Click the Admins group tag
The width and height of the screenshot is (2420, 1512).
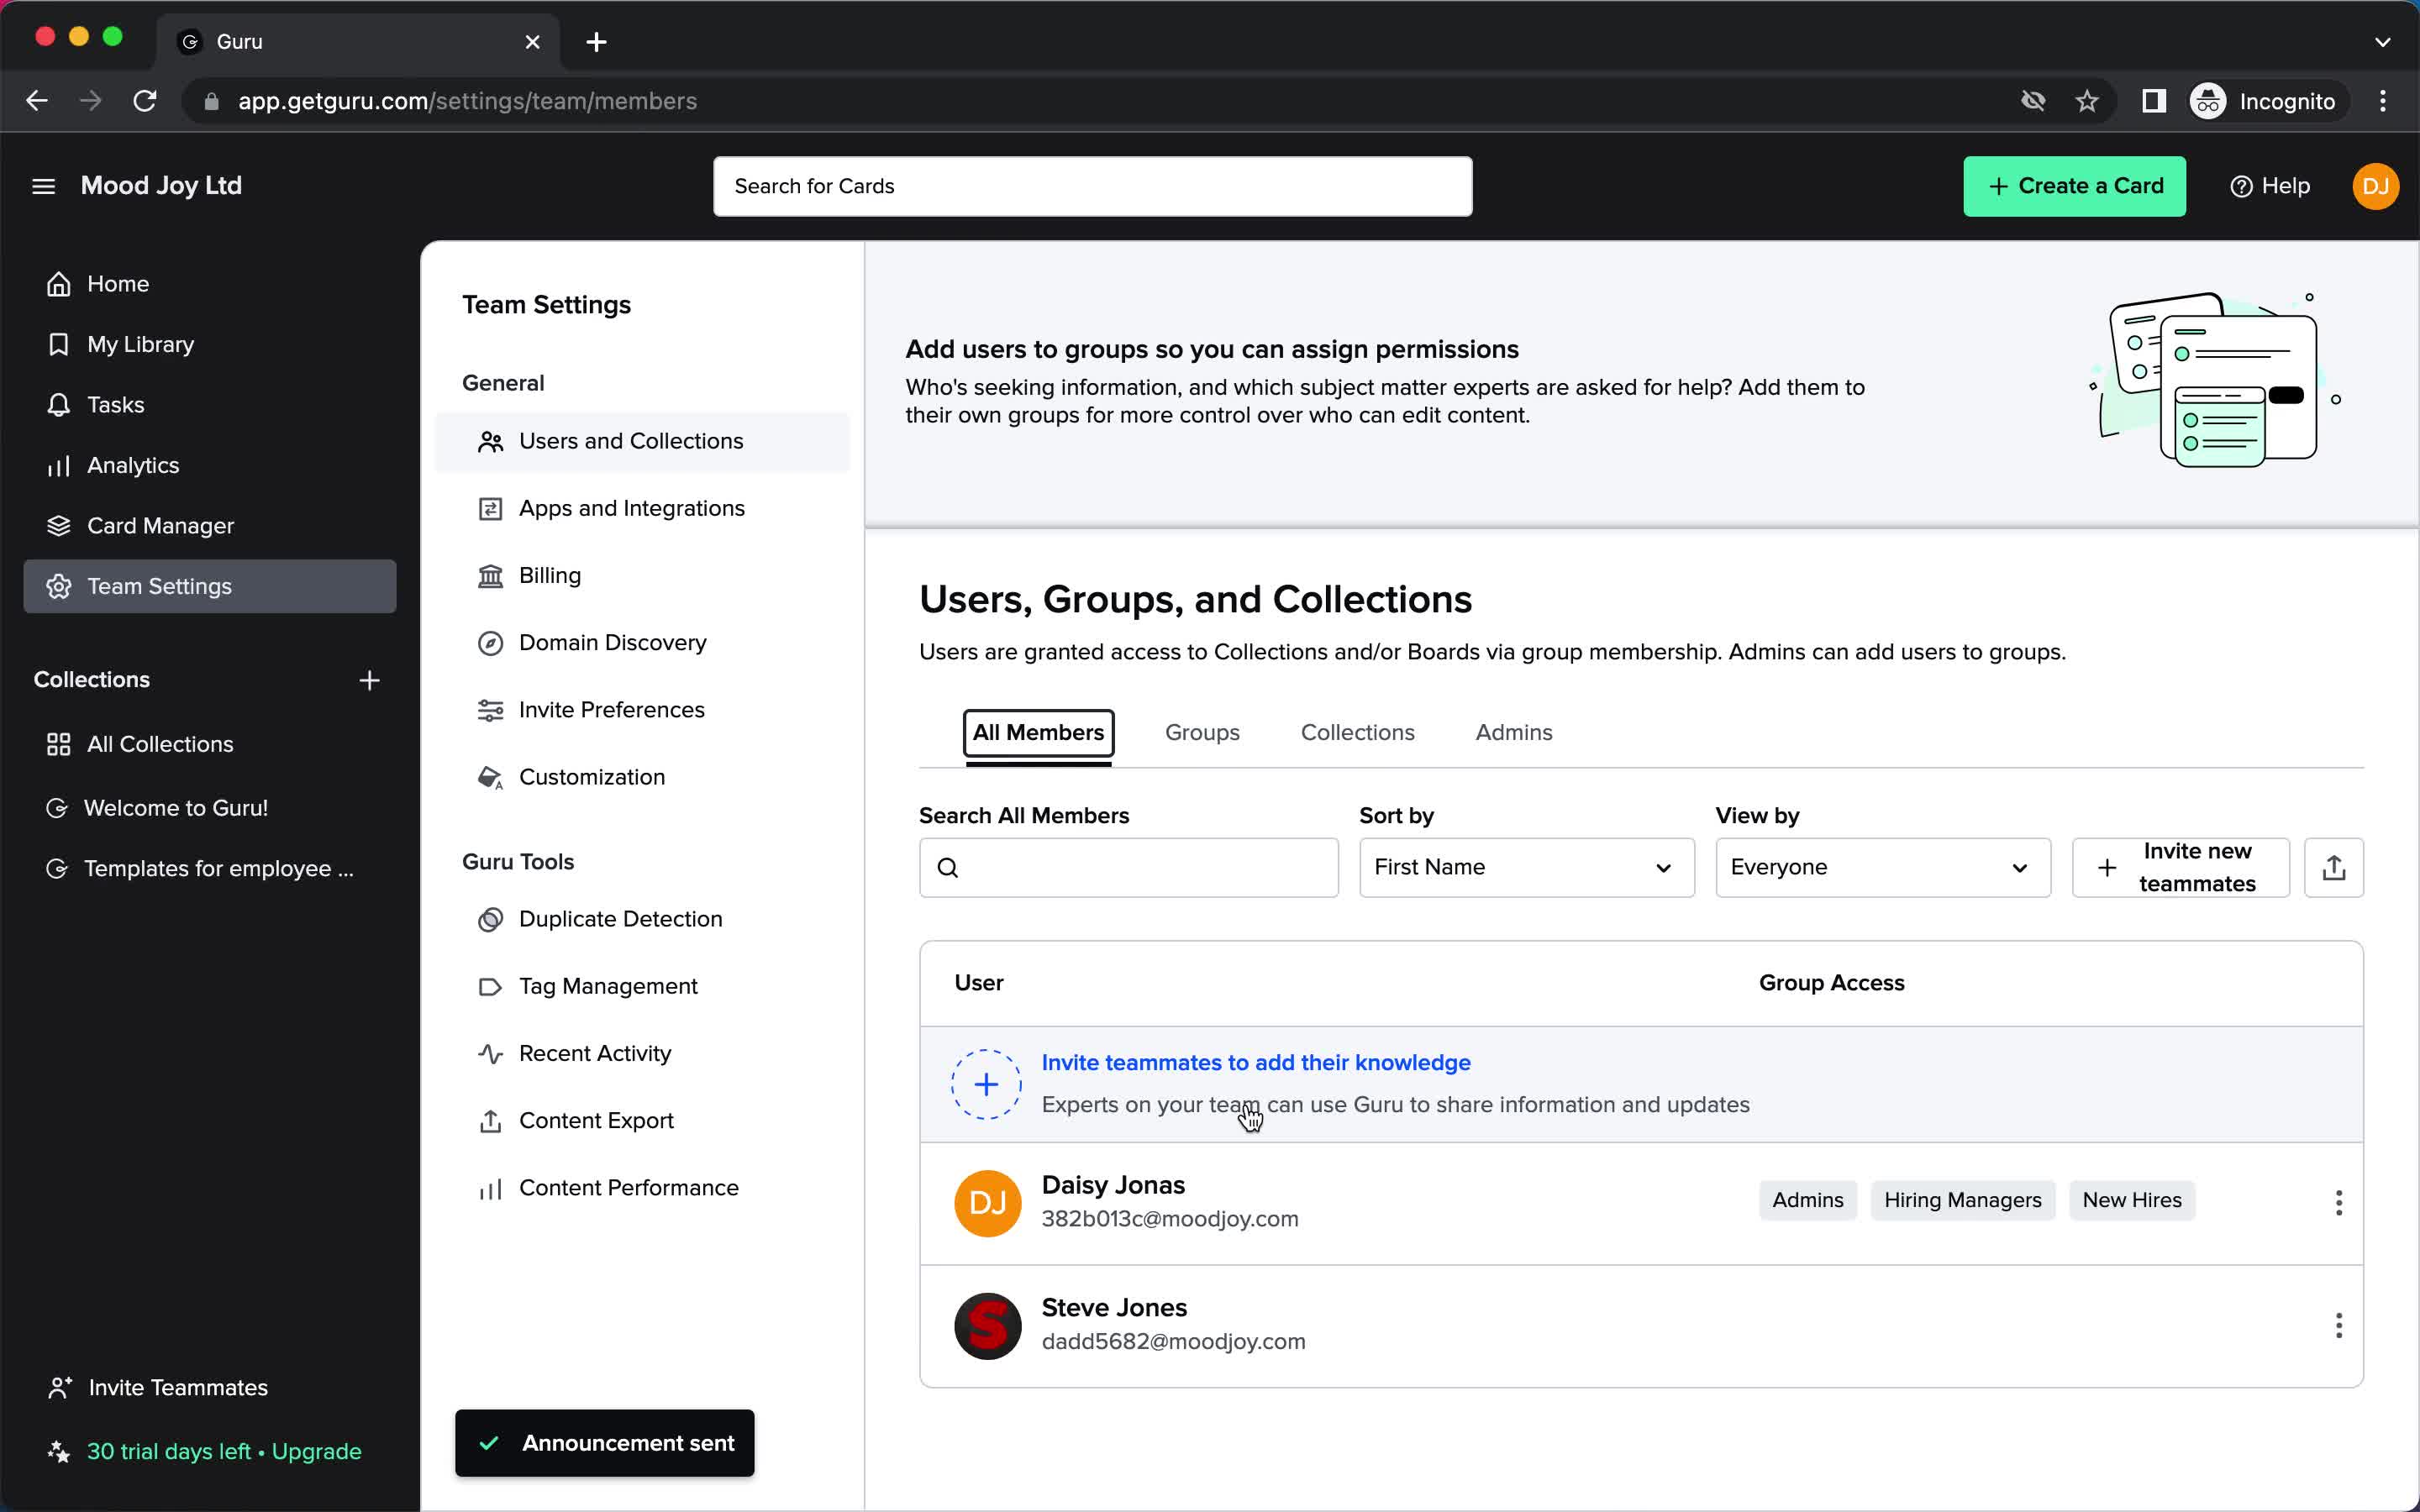[x=1807, y=1200]
